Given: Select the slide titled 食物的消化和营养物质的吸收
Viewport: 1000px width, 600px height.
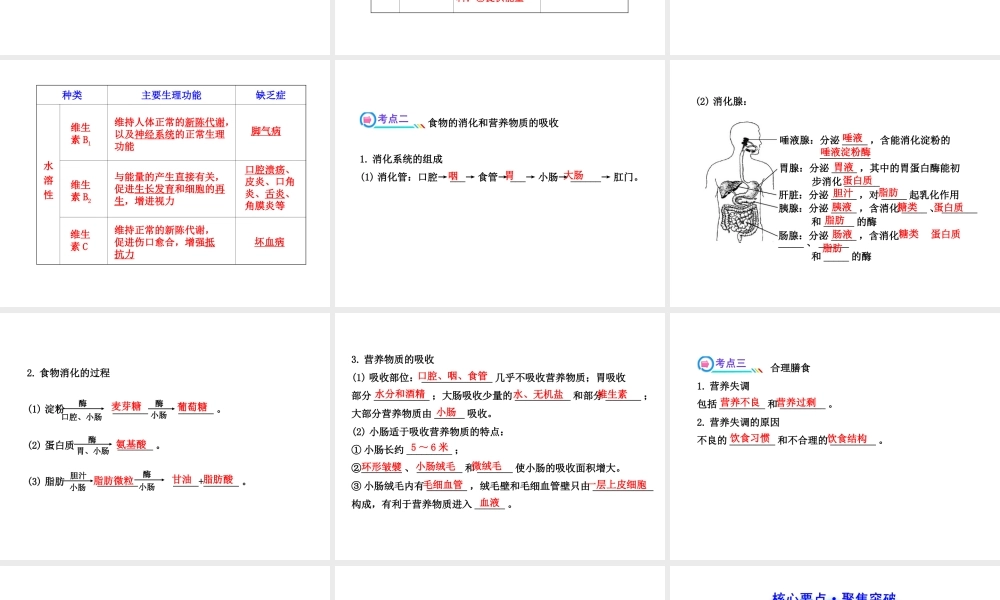Looking at the screenshot, I should tap(499, 183).
